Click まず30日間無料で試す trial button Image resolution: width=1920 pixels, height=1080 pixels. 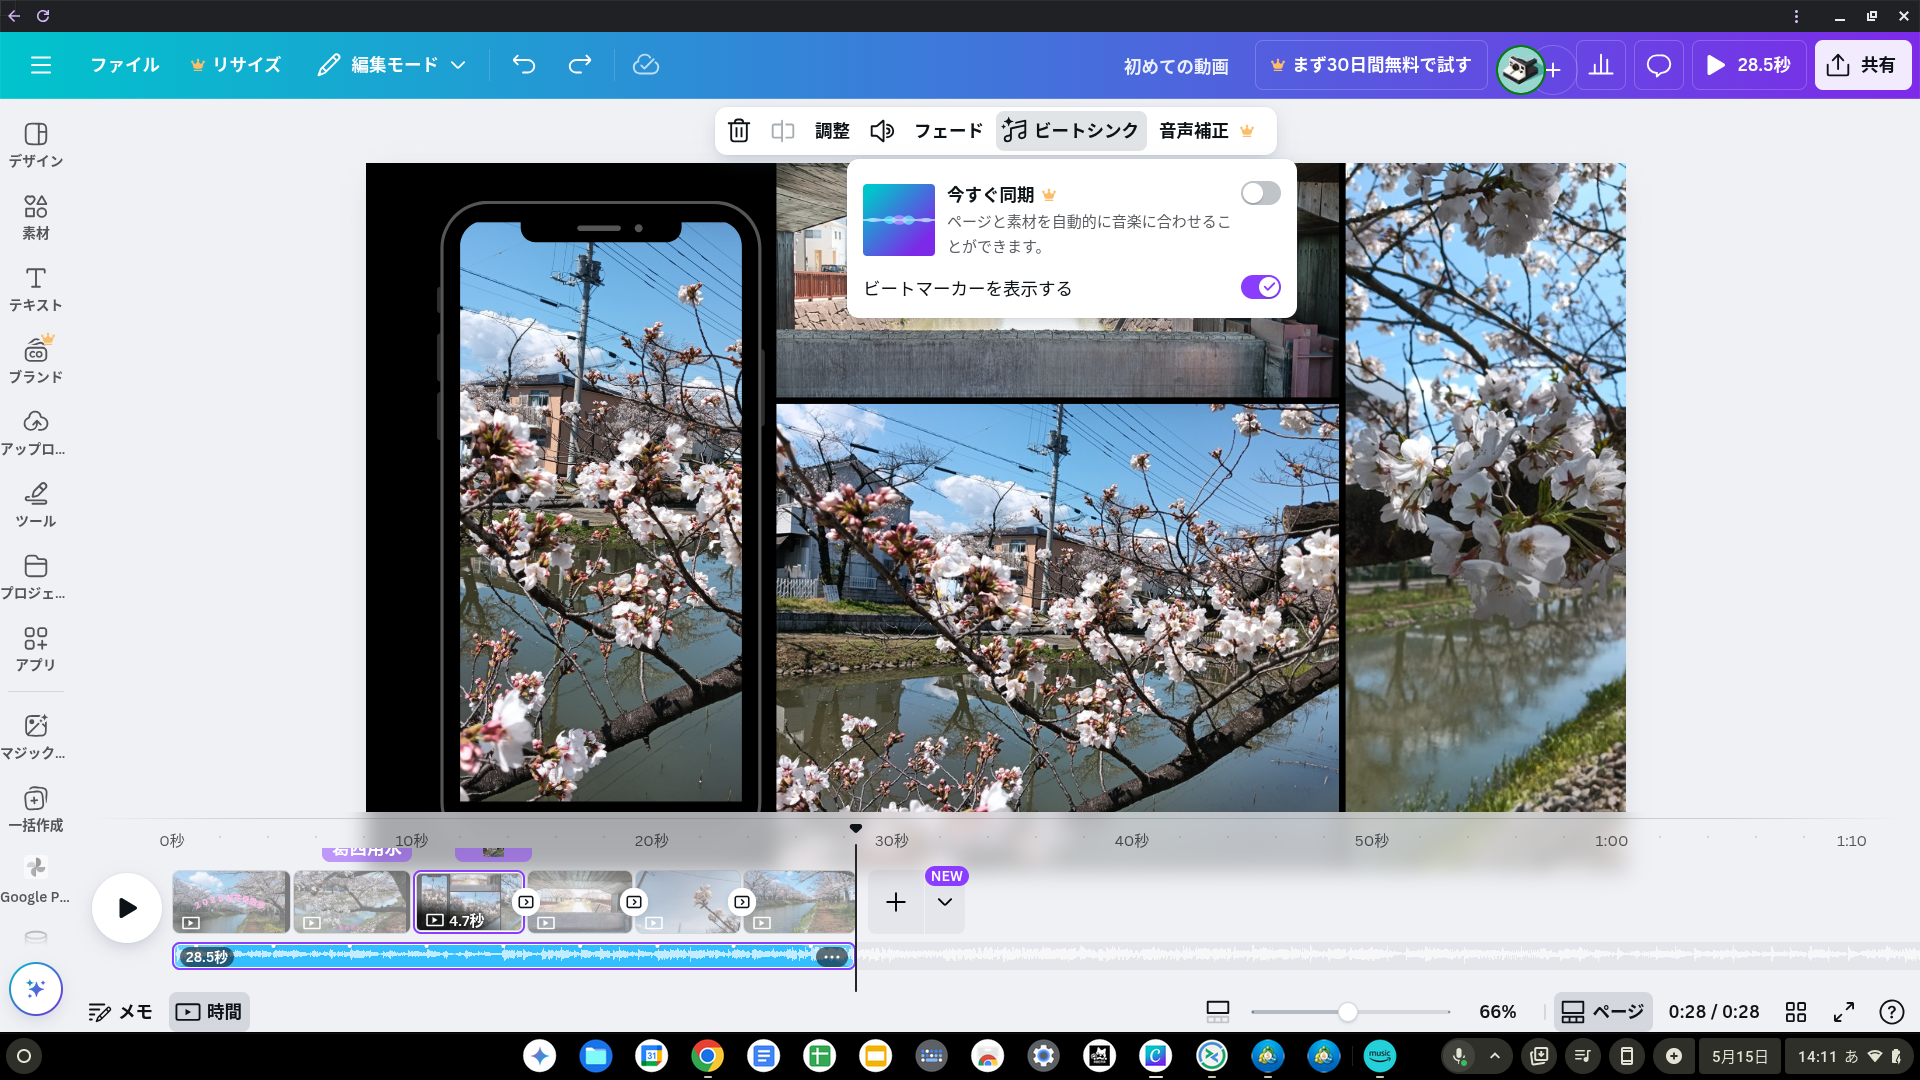coord(1371,65)
